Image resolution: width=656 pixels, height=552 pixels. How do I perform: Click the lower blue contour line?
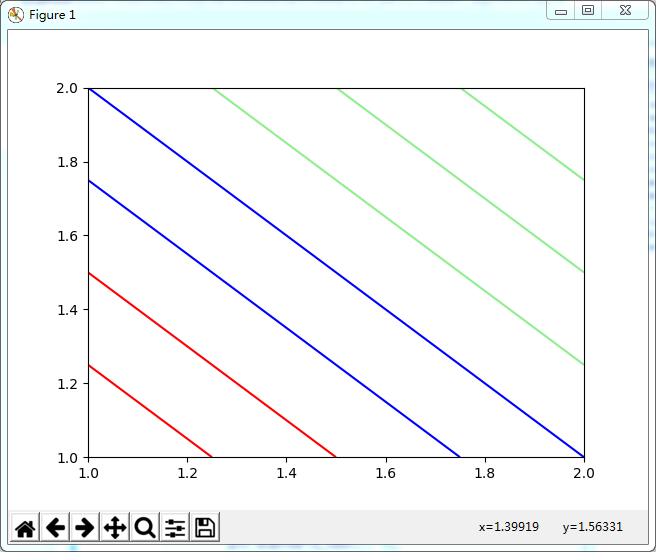pyautogui.click(x=274, y=319)
